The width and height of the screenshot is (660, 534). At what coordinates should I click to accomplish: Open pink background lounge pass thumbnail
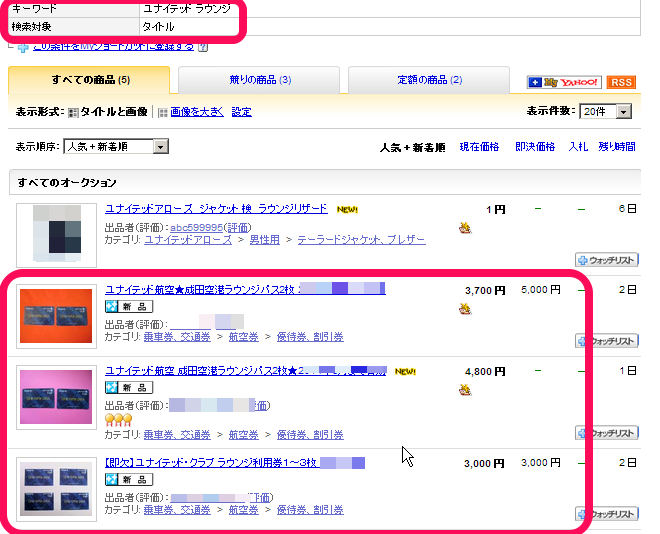(56, 397)
